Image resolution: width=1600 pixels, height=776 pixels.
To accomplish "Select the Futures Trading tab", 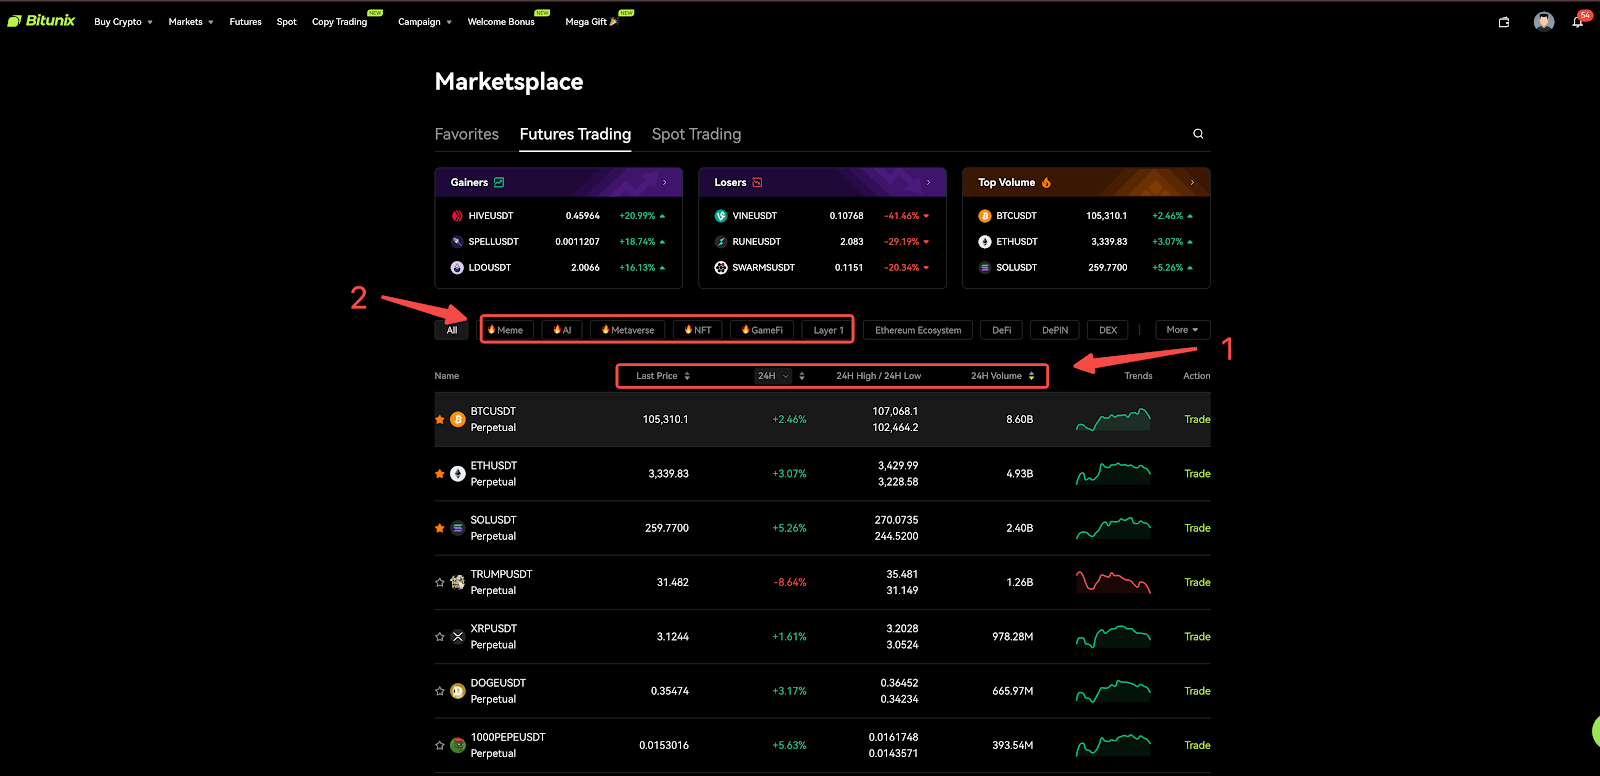I will click(x=575, y=134).
